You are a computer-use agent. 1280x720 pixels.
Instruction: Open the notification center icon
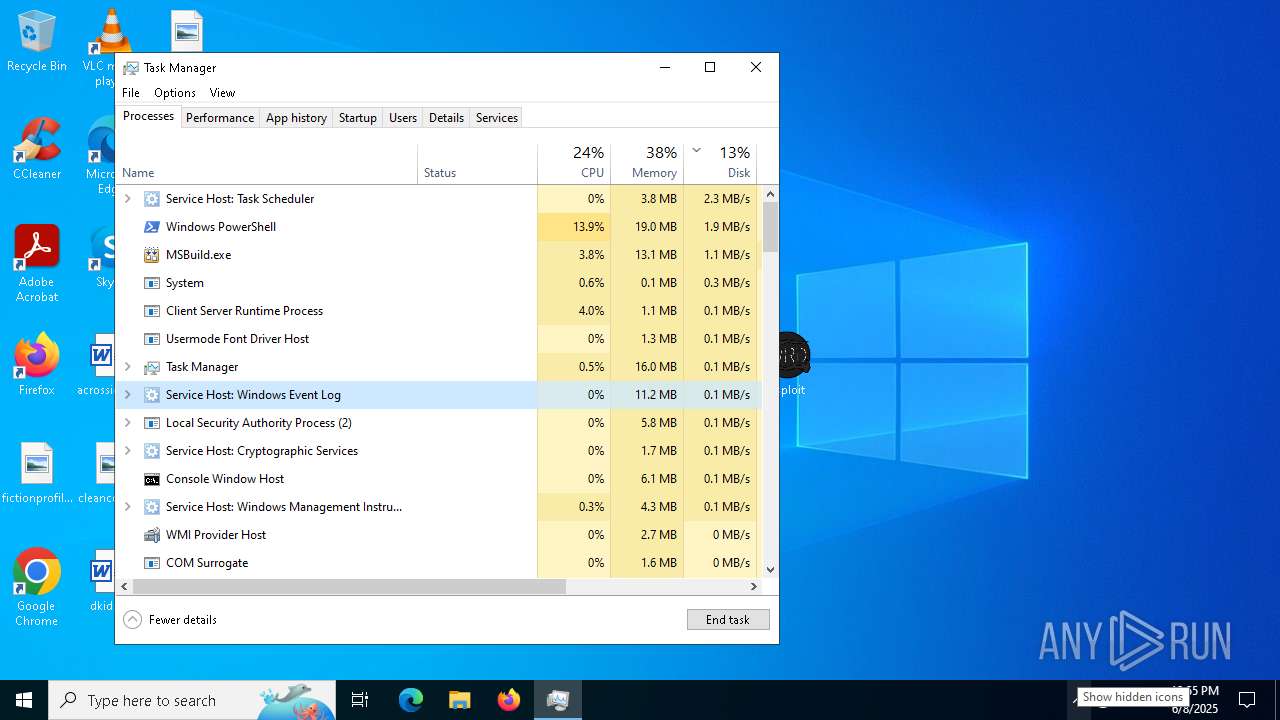(1247, 700)
